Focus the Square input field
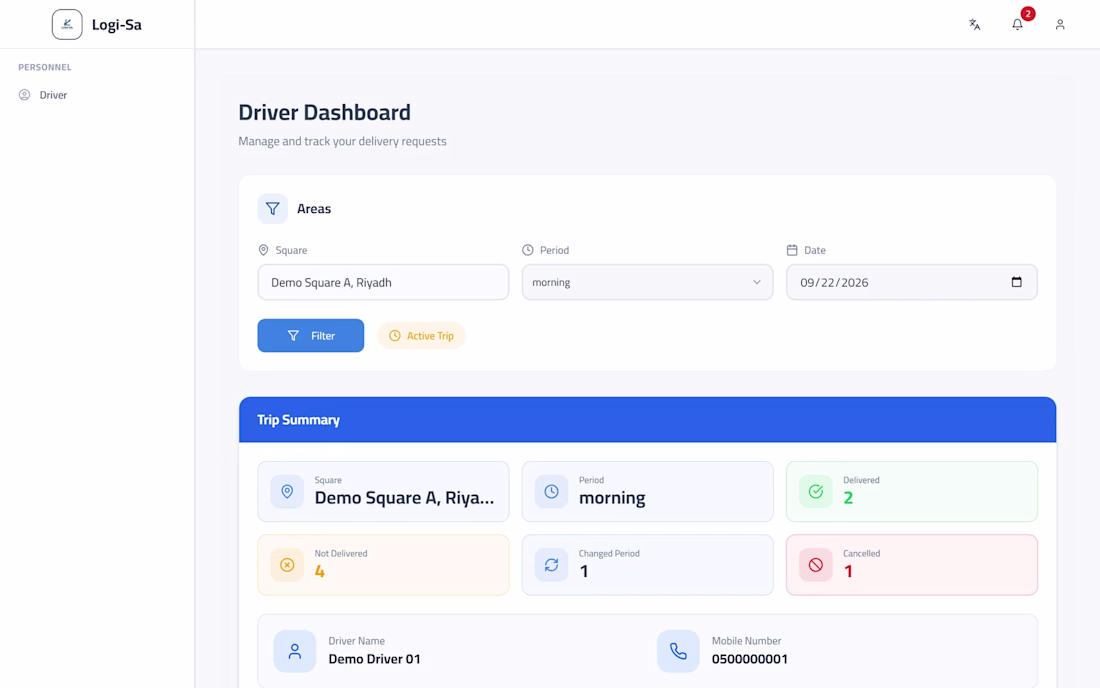This screenshot has width=1100, height=688. tap(383, 282)
